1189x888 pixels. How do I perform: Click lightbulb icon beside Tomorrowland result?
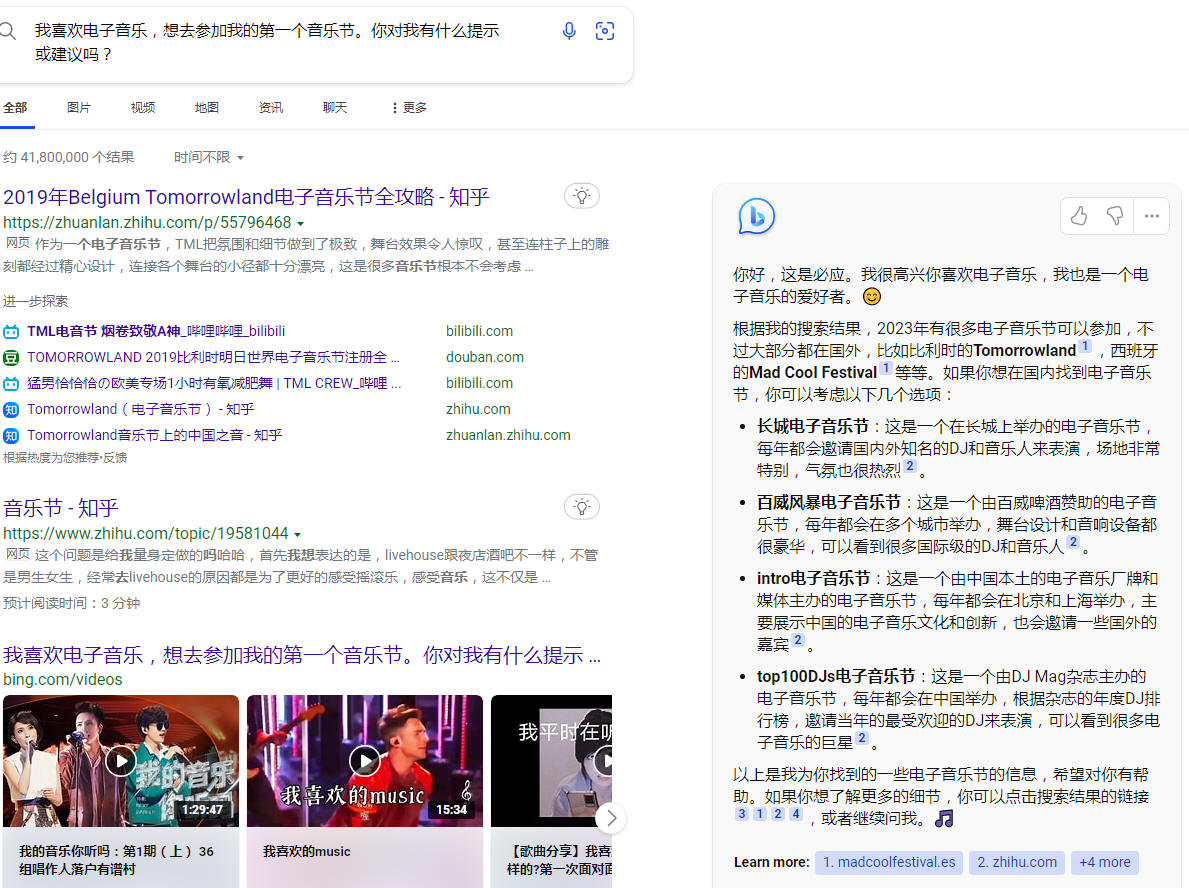point(582,196)
